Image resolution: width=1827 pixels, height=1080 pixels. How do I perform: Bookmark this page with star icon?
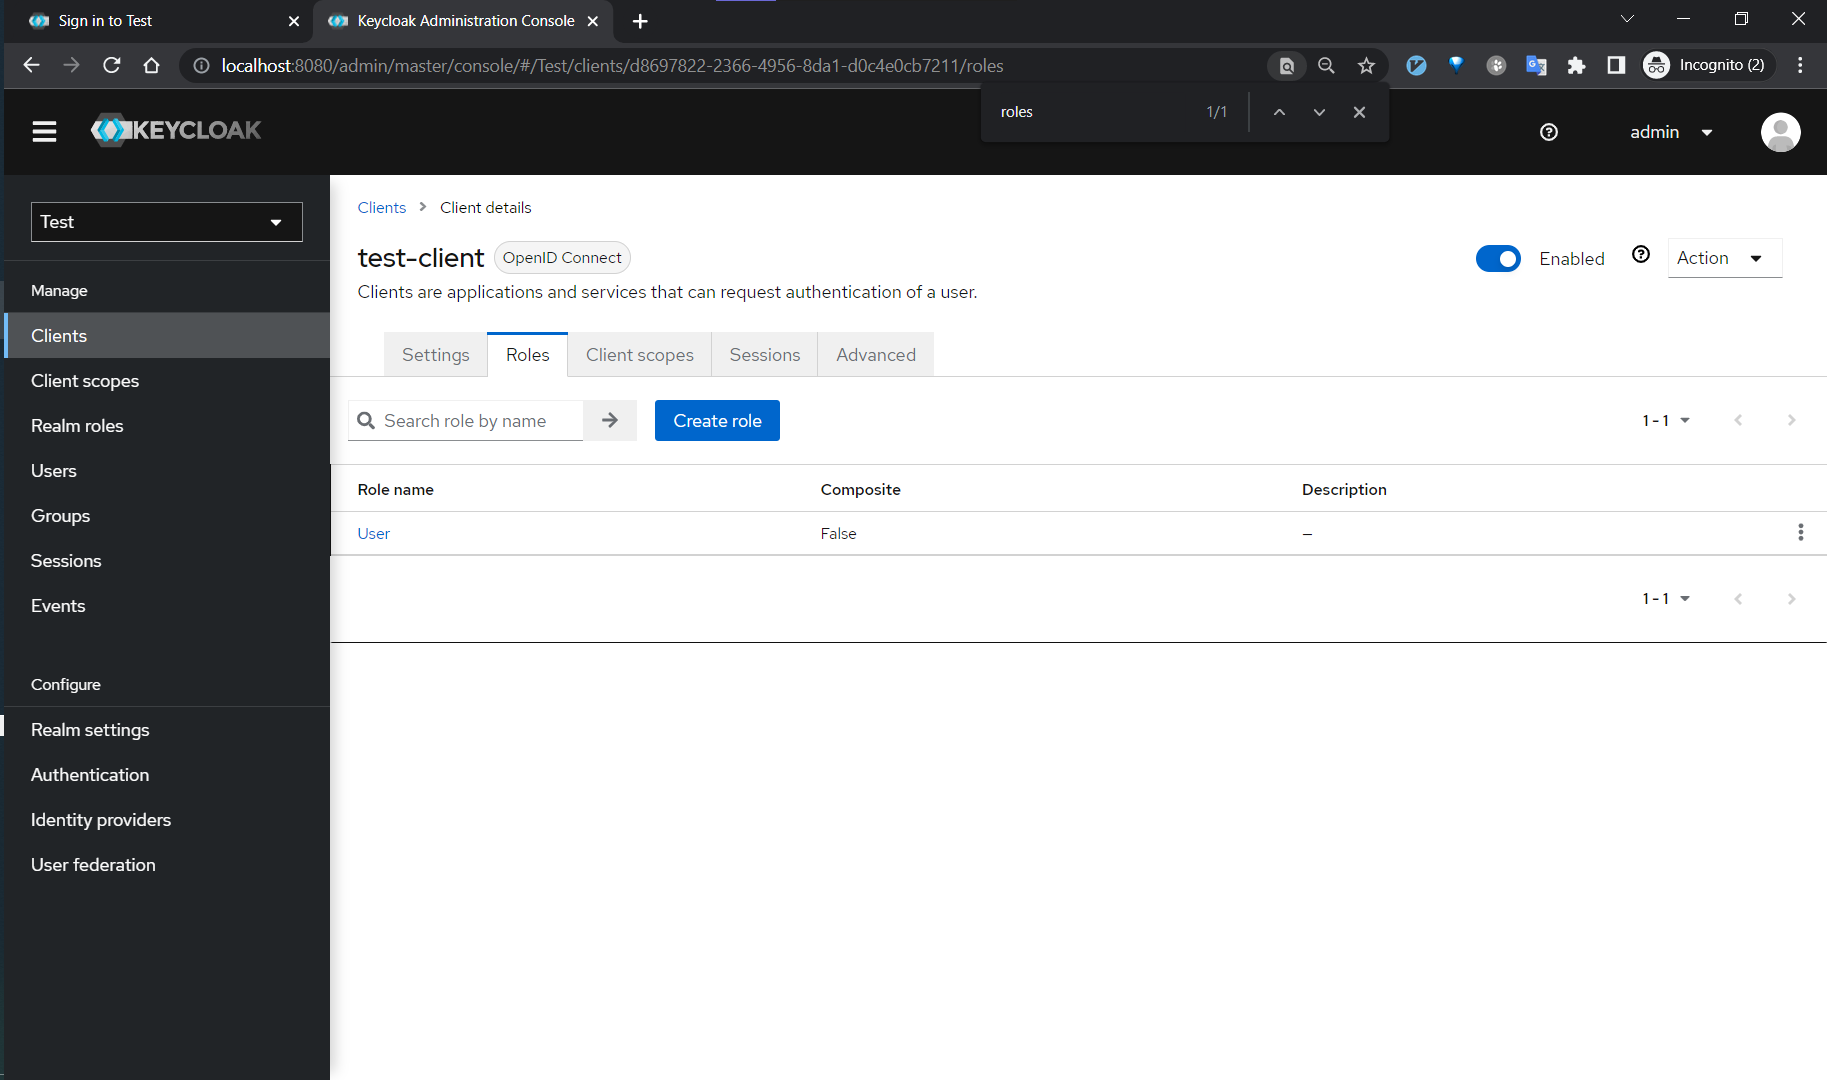pyautogui.click(x=1366, y=65)
